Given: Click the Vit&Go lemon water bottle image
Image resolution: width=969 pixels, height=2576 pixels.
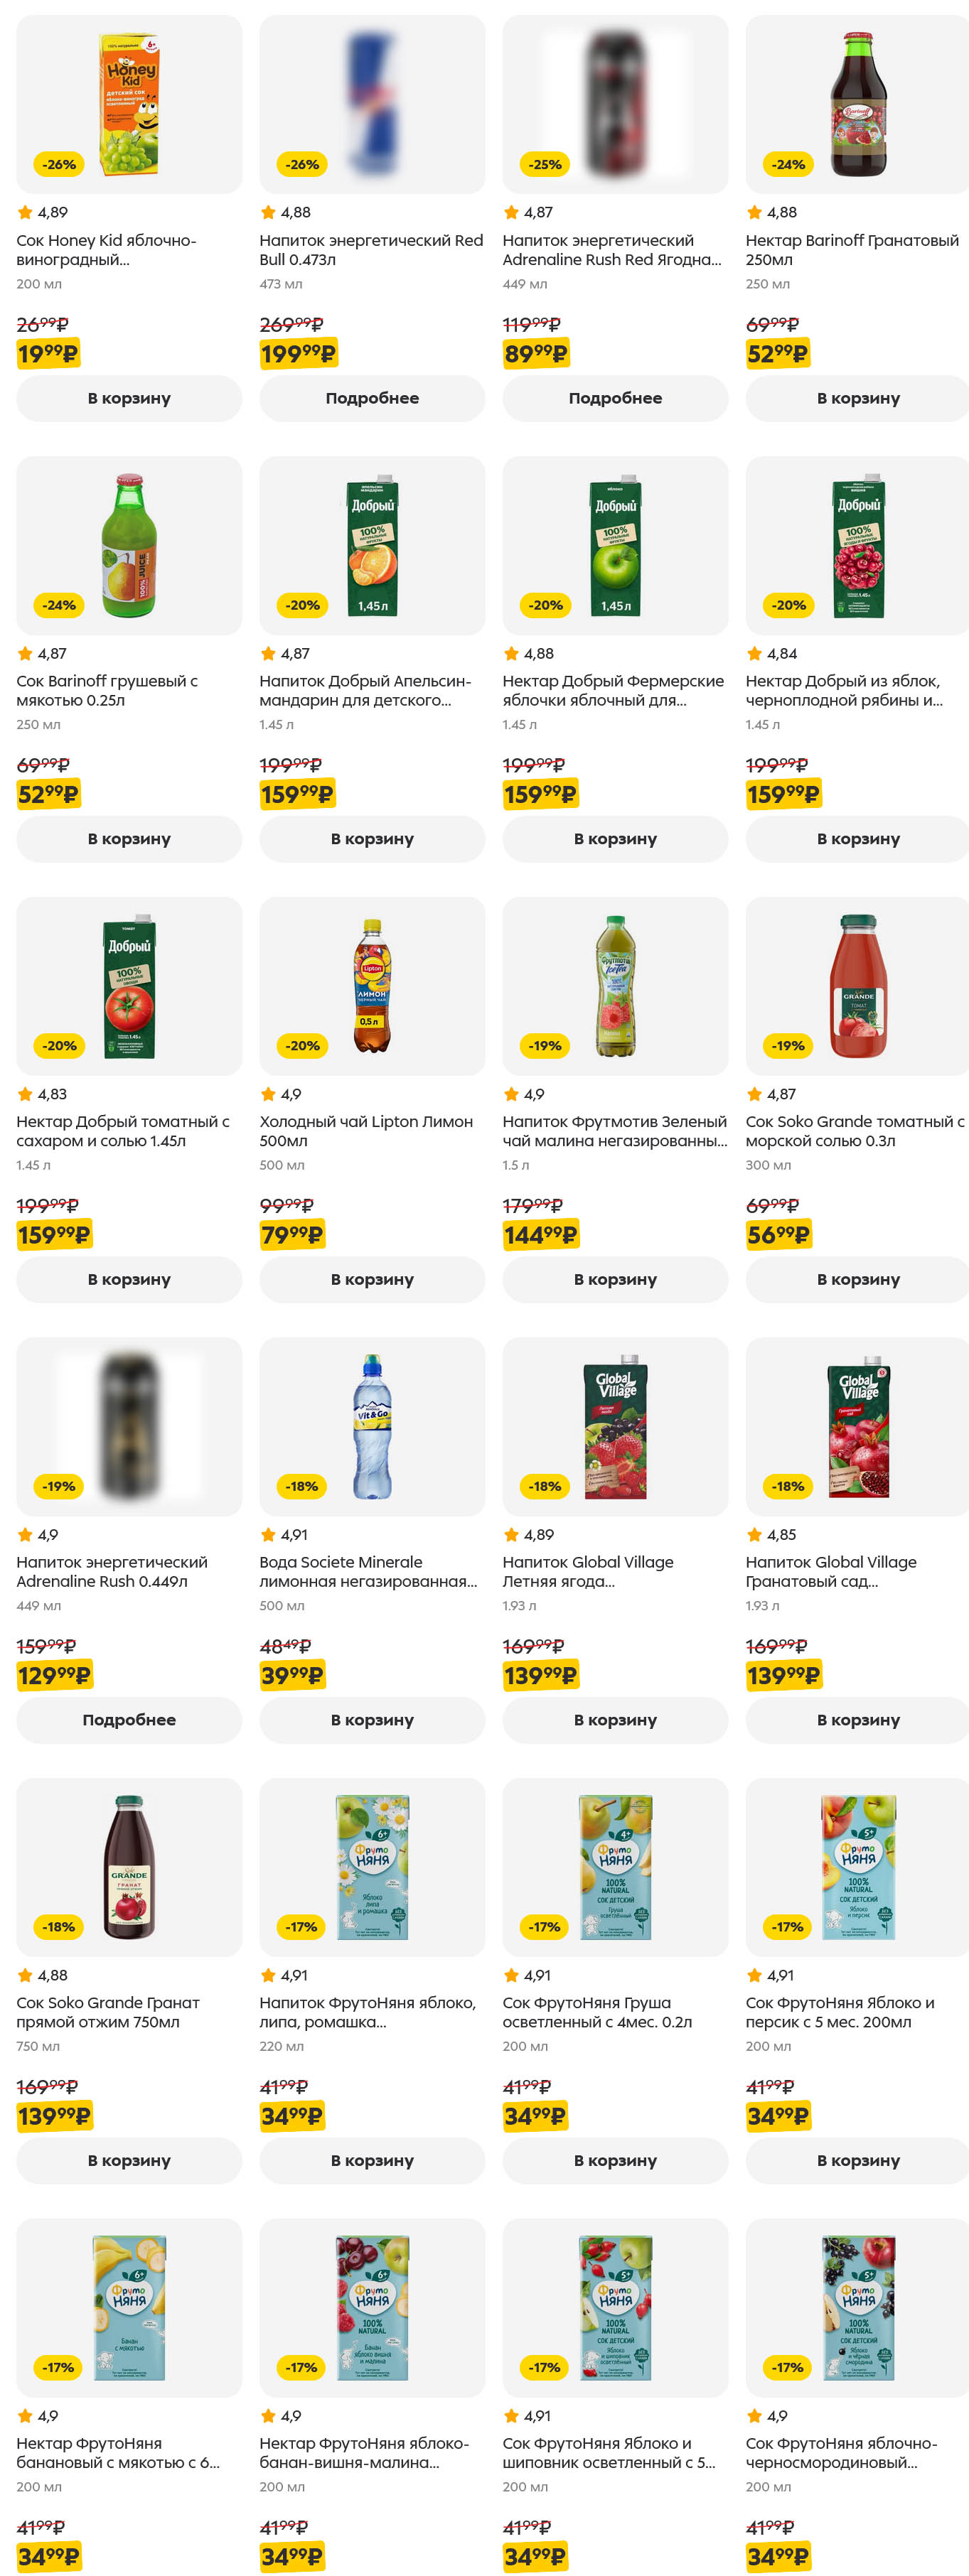Looking at the screenshot, I should [372, 1426].
